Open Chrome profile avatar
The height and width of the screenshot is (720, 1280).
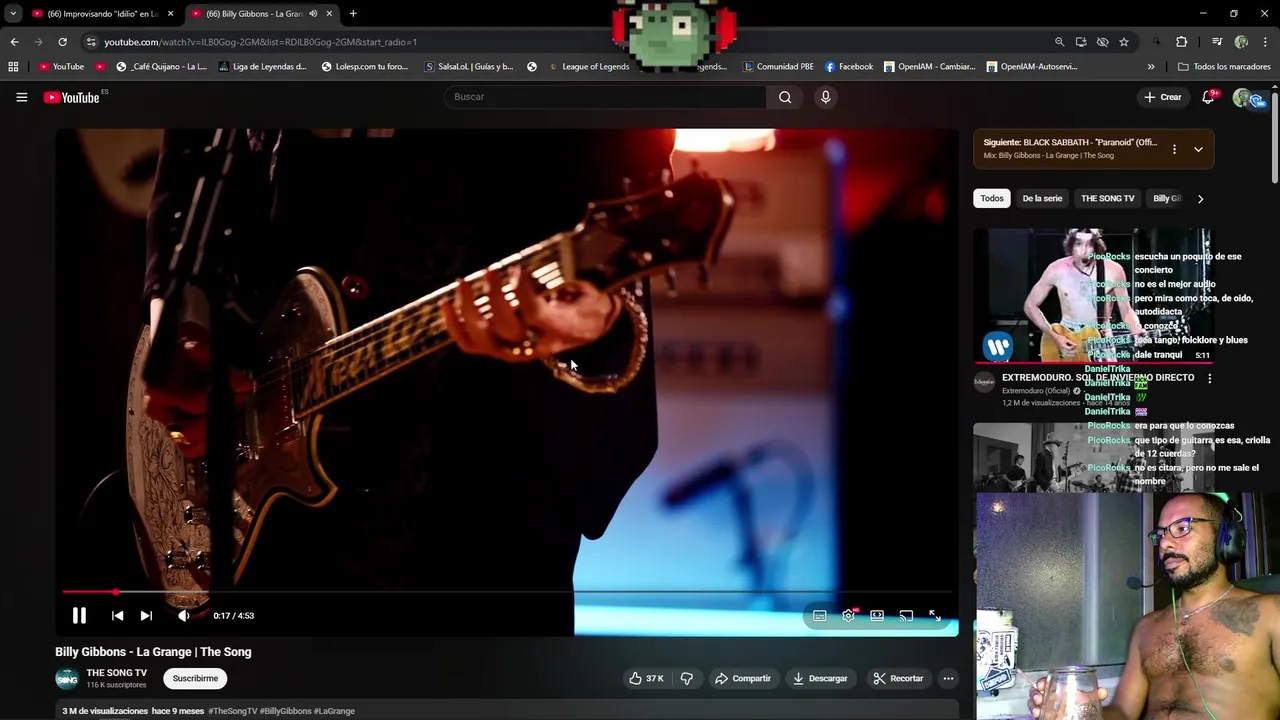(1242, 42)
